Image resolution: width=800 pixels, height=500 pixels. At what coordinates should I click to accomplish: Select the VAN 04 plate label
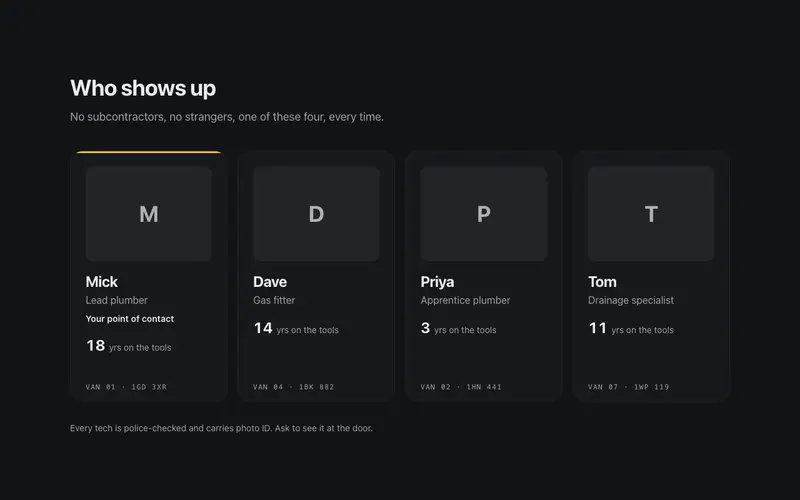293,387
